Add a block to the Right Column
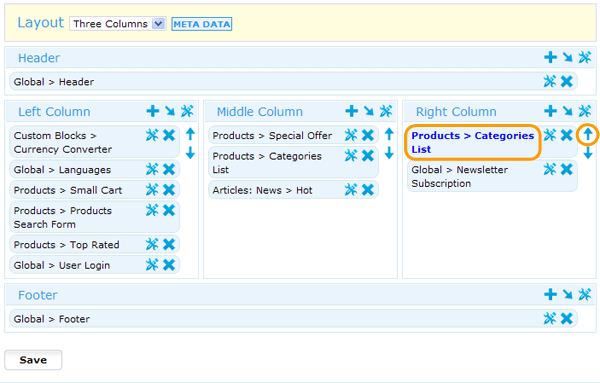 click(x=550, y=111)
